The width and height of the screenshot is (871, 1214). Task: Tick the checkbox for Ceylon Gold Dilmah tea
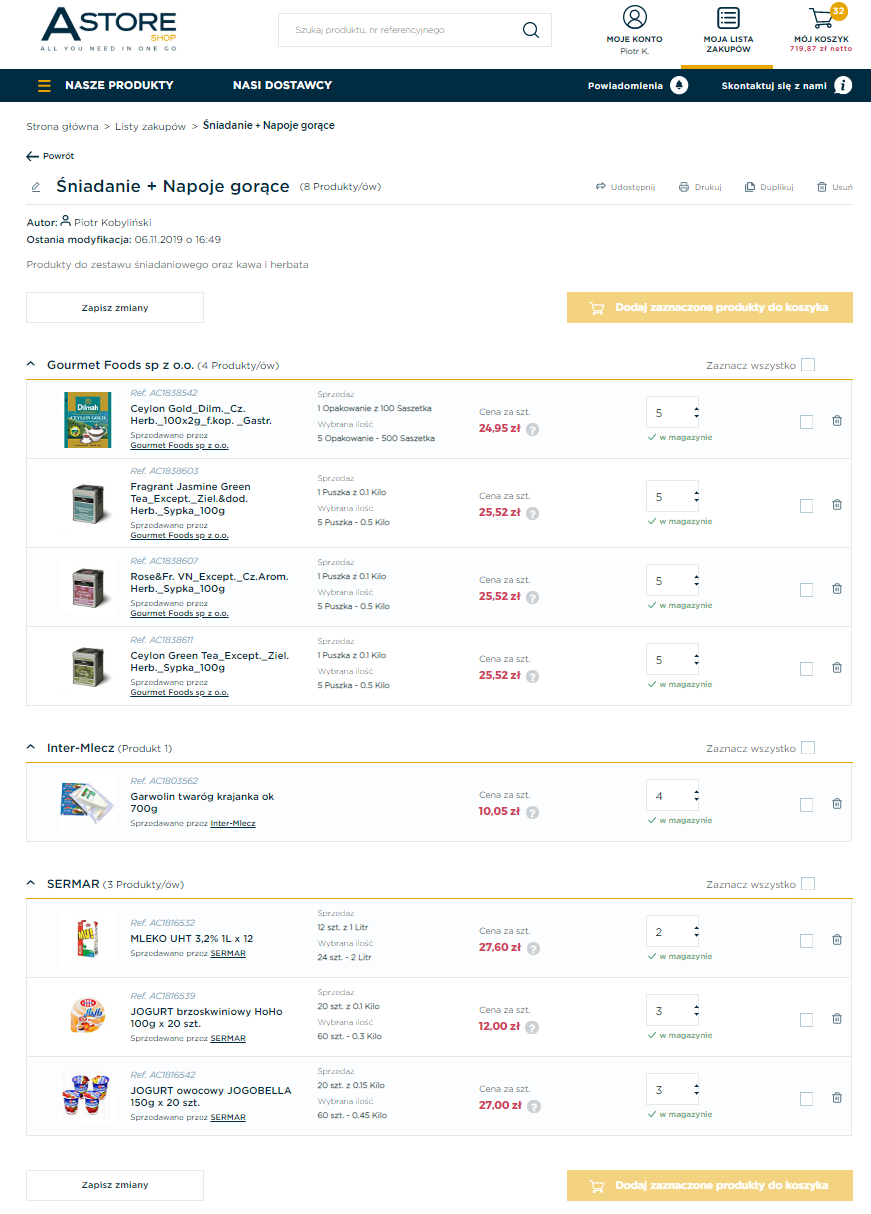tap(807, 422)
